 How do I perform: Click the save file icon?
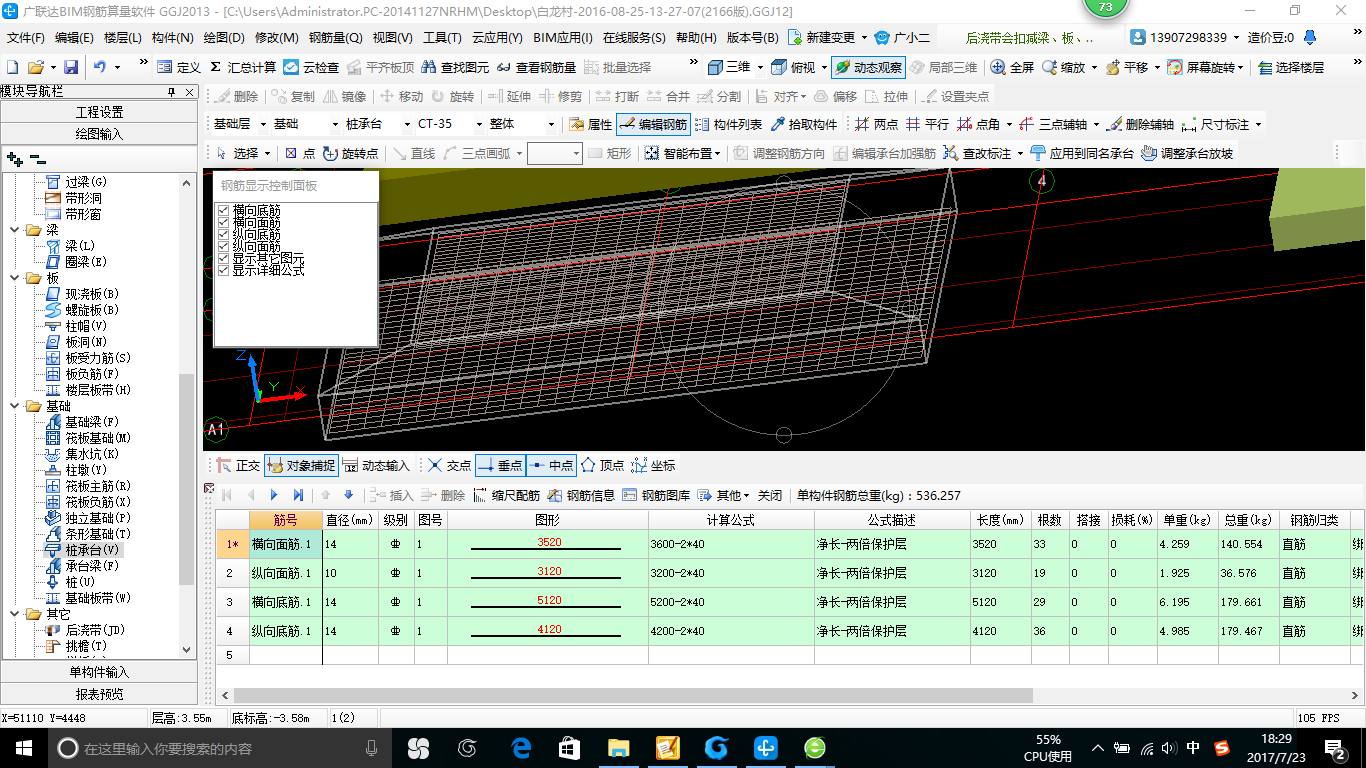(71, 68)
